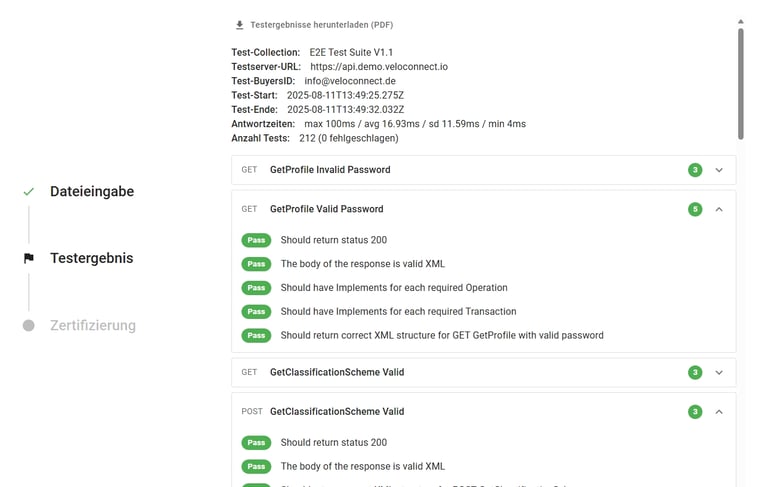Click the green count badge on GetProfile Invalid Password

coord(695,170)
